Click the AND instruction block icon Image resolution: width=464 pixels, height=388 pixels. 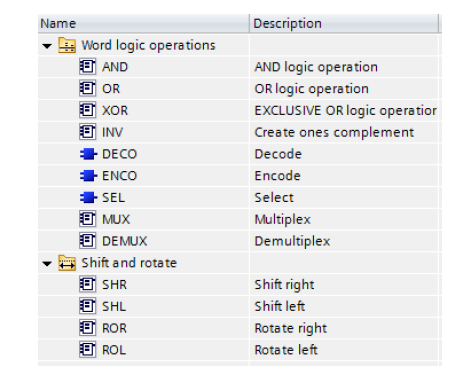pos(88,67)
